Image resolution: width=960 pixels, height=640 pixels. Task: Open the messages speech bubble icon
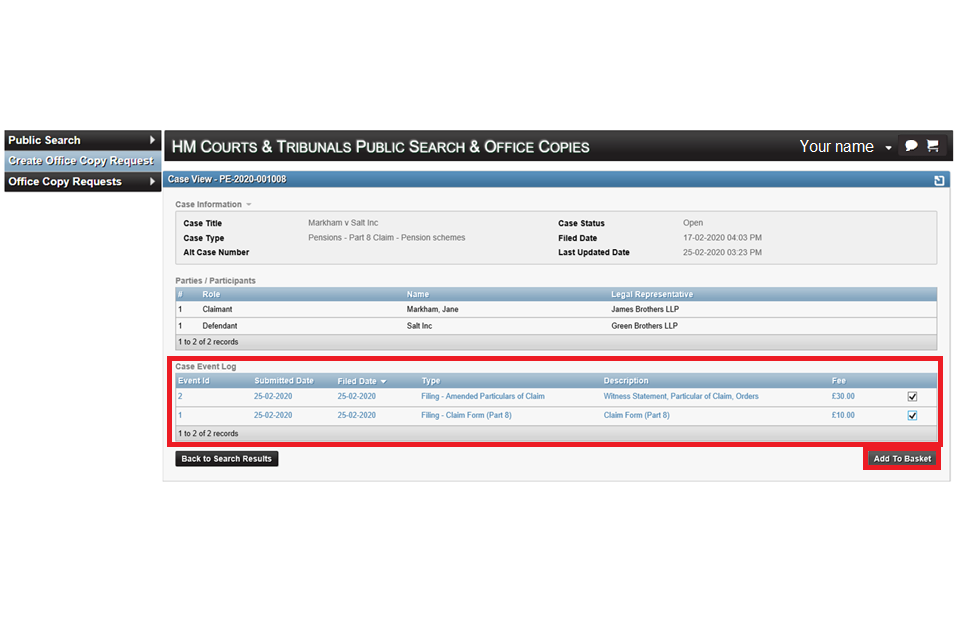pyautogui.click(x=911, y=146)
